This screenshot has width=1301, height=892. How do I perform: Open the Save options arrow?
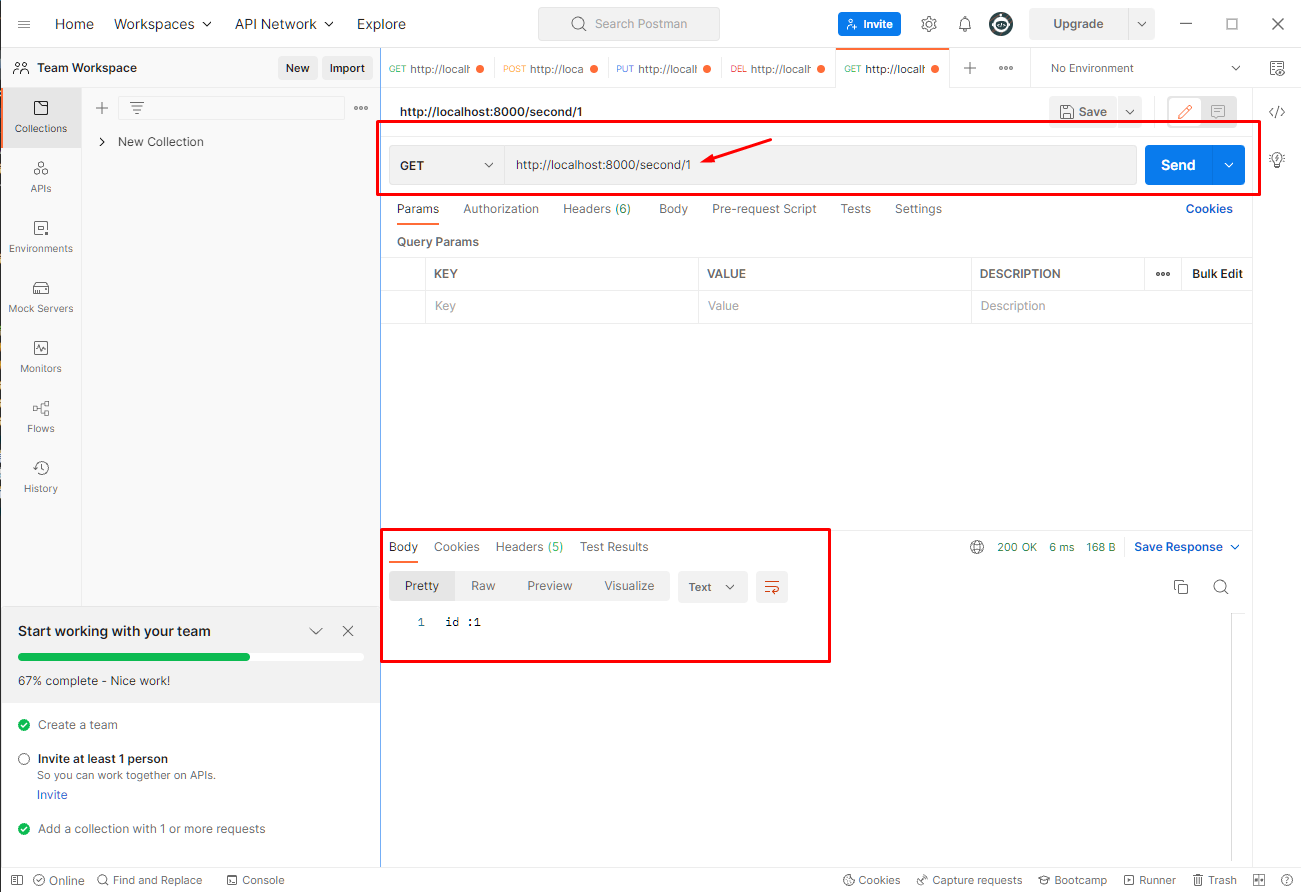click(x=1129, y=112)
